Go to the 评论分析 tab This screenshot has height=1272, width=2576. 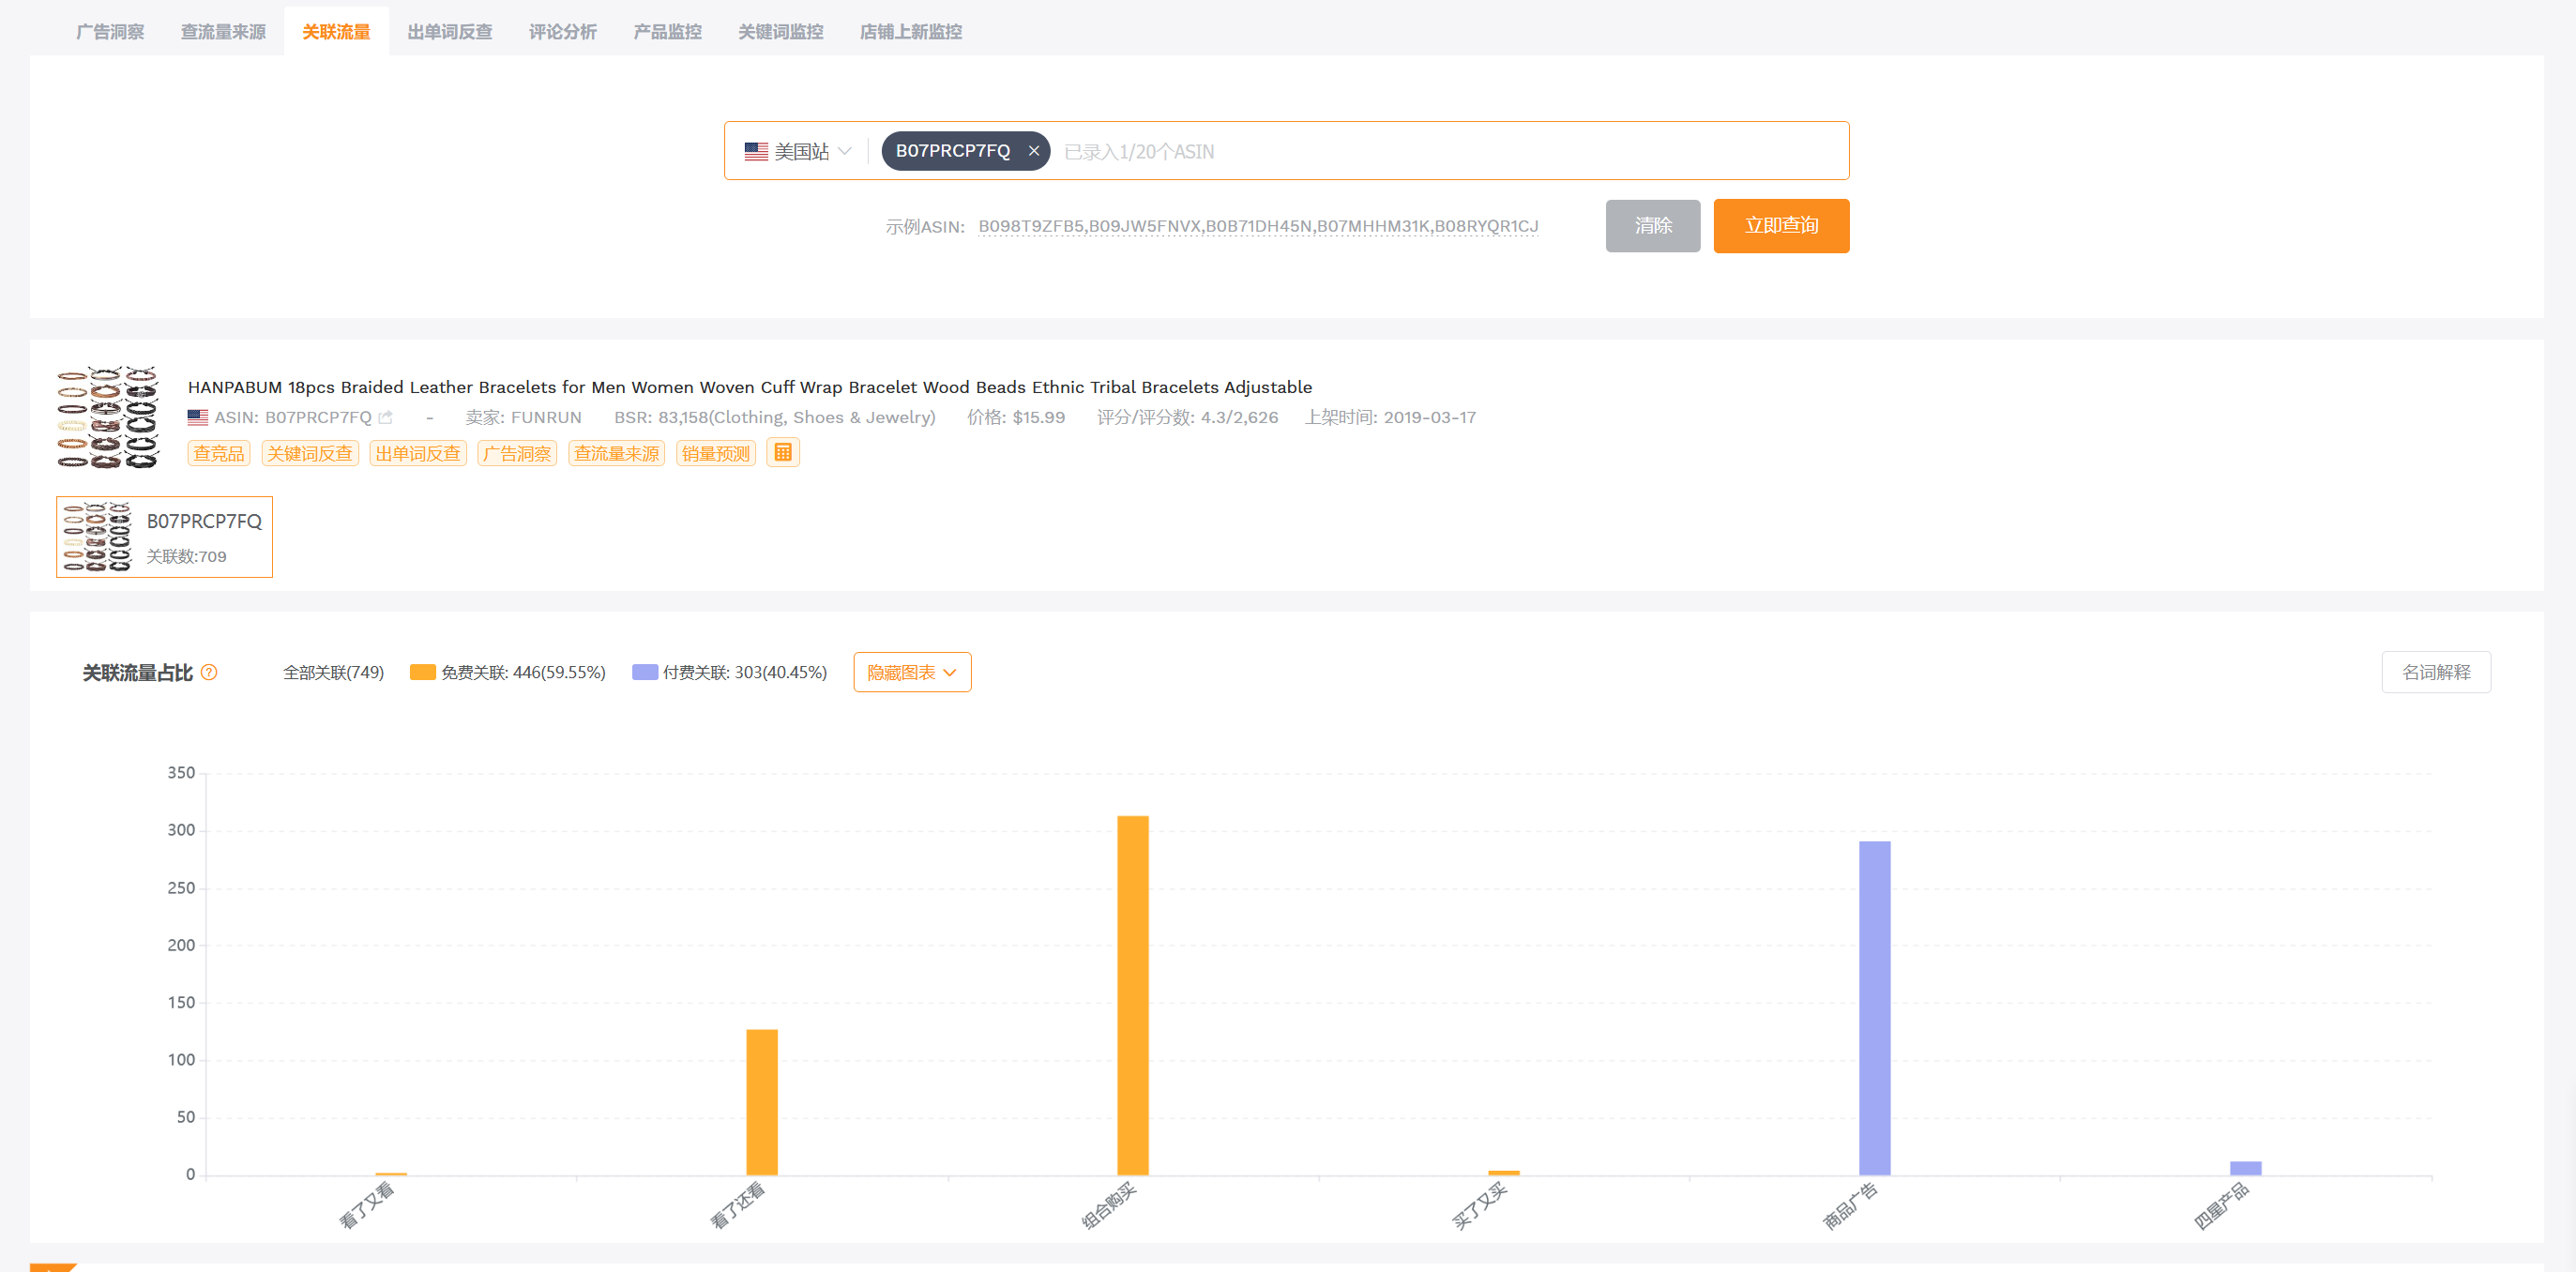click(x=563, y=32)
